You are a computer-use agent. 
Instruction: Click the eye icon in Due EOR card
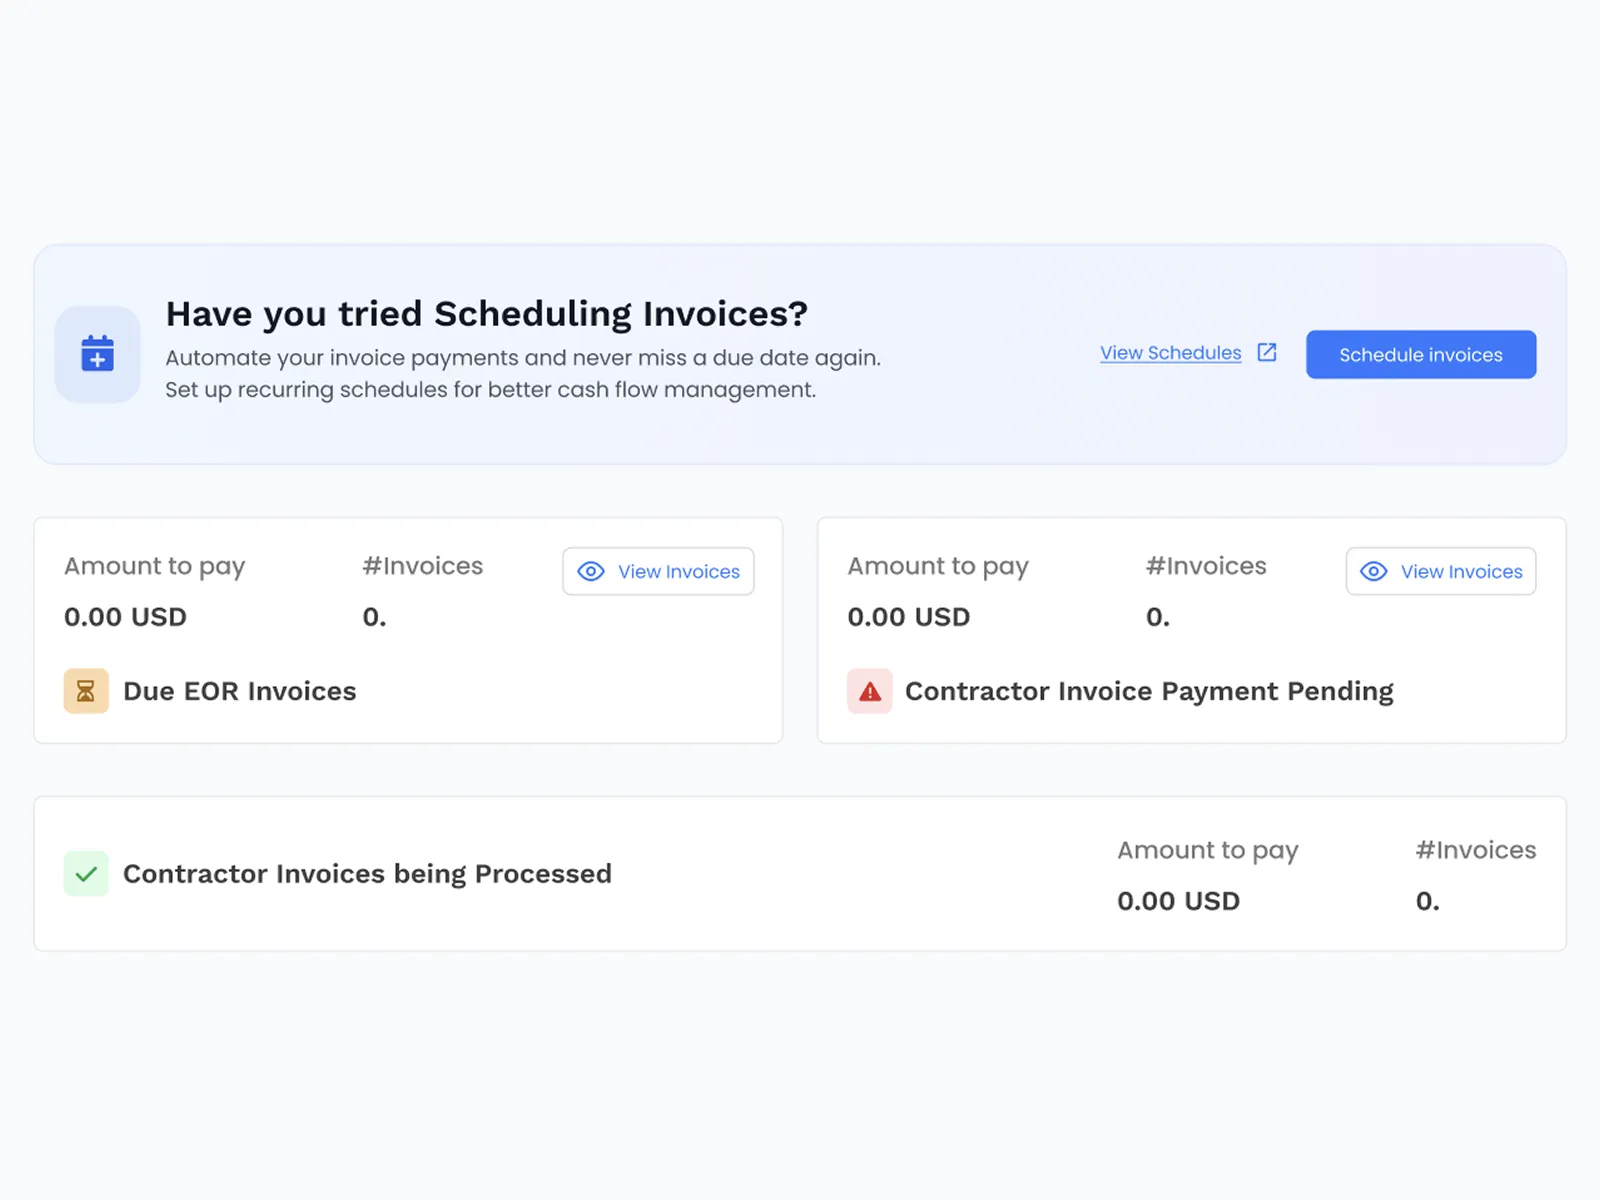[591, 571]
